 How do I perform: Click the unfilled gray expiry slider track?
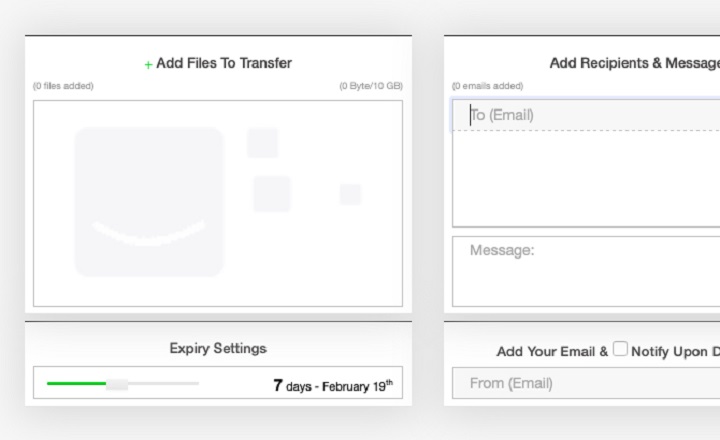[x=165, y=383]
